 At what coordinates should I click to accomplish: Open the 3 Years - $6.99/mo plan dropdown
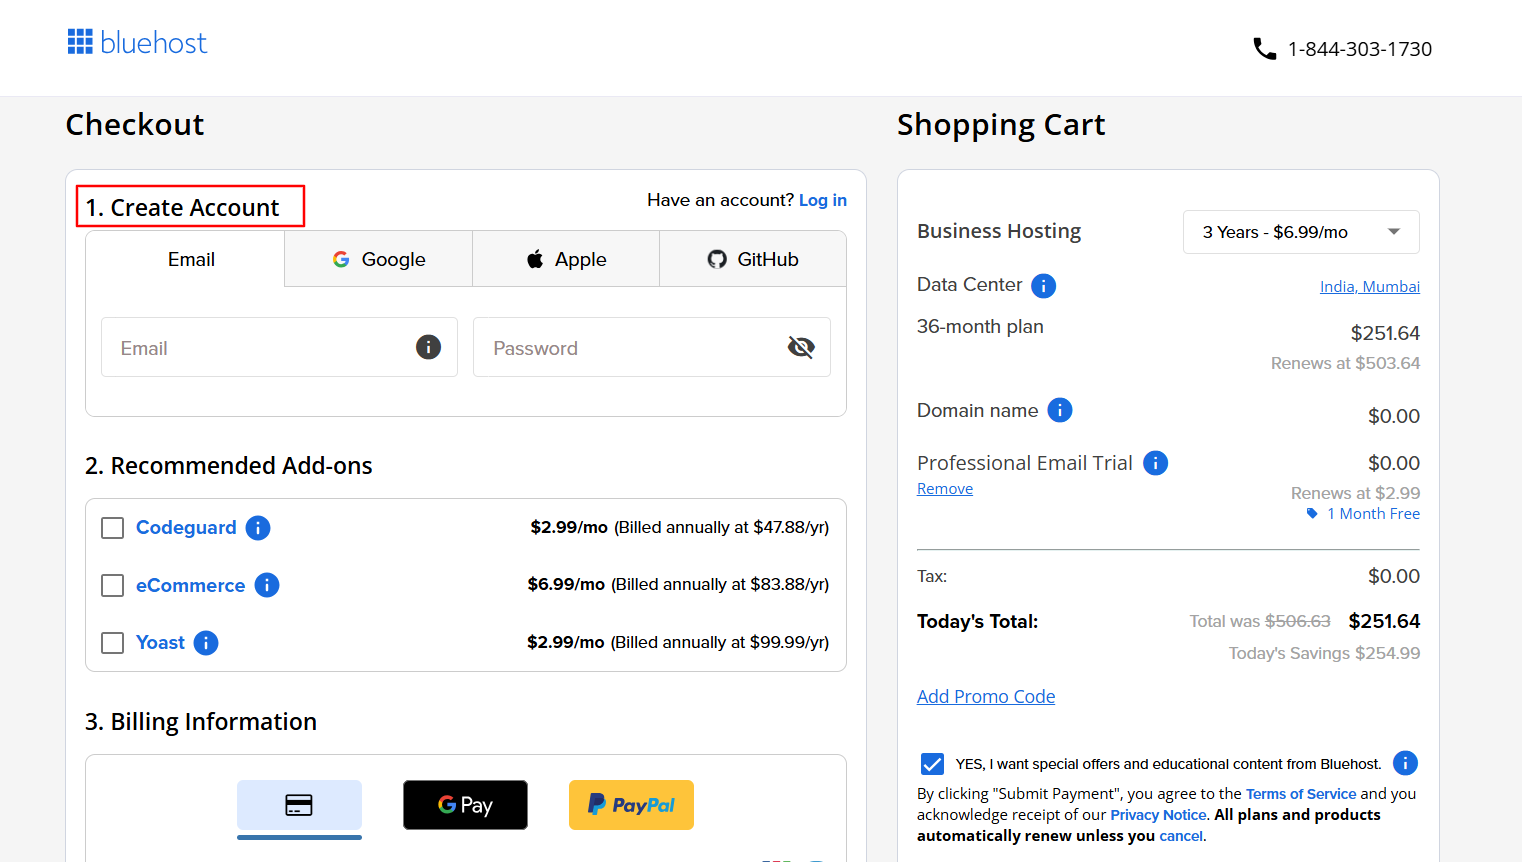[x=1301, y=232]
